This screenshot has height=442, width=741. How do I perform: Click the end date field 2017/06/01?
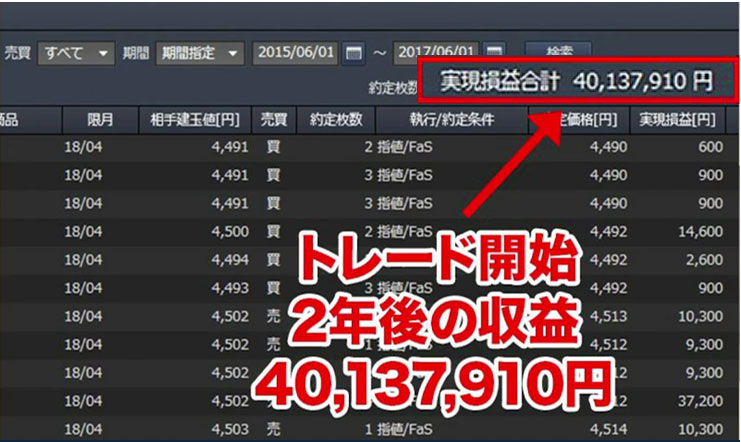click(437, 52)
